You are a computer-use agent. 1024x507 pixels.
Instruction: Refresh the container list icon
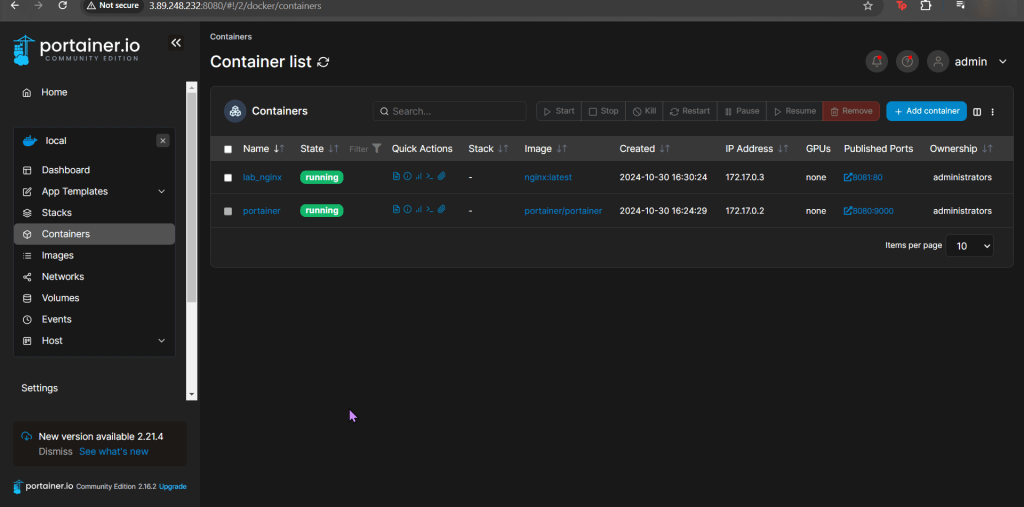coord(323,62)
